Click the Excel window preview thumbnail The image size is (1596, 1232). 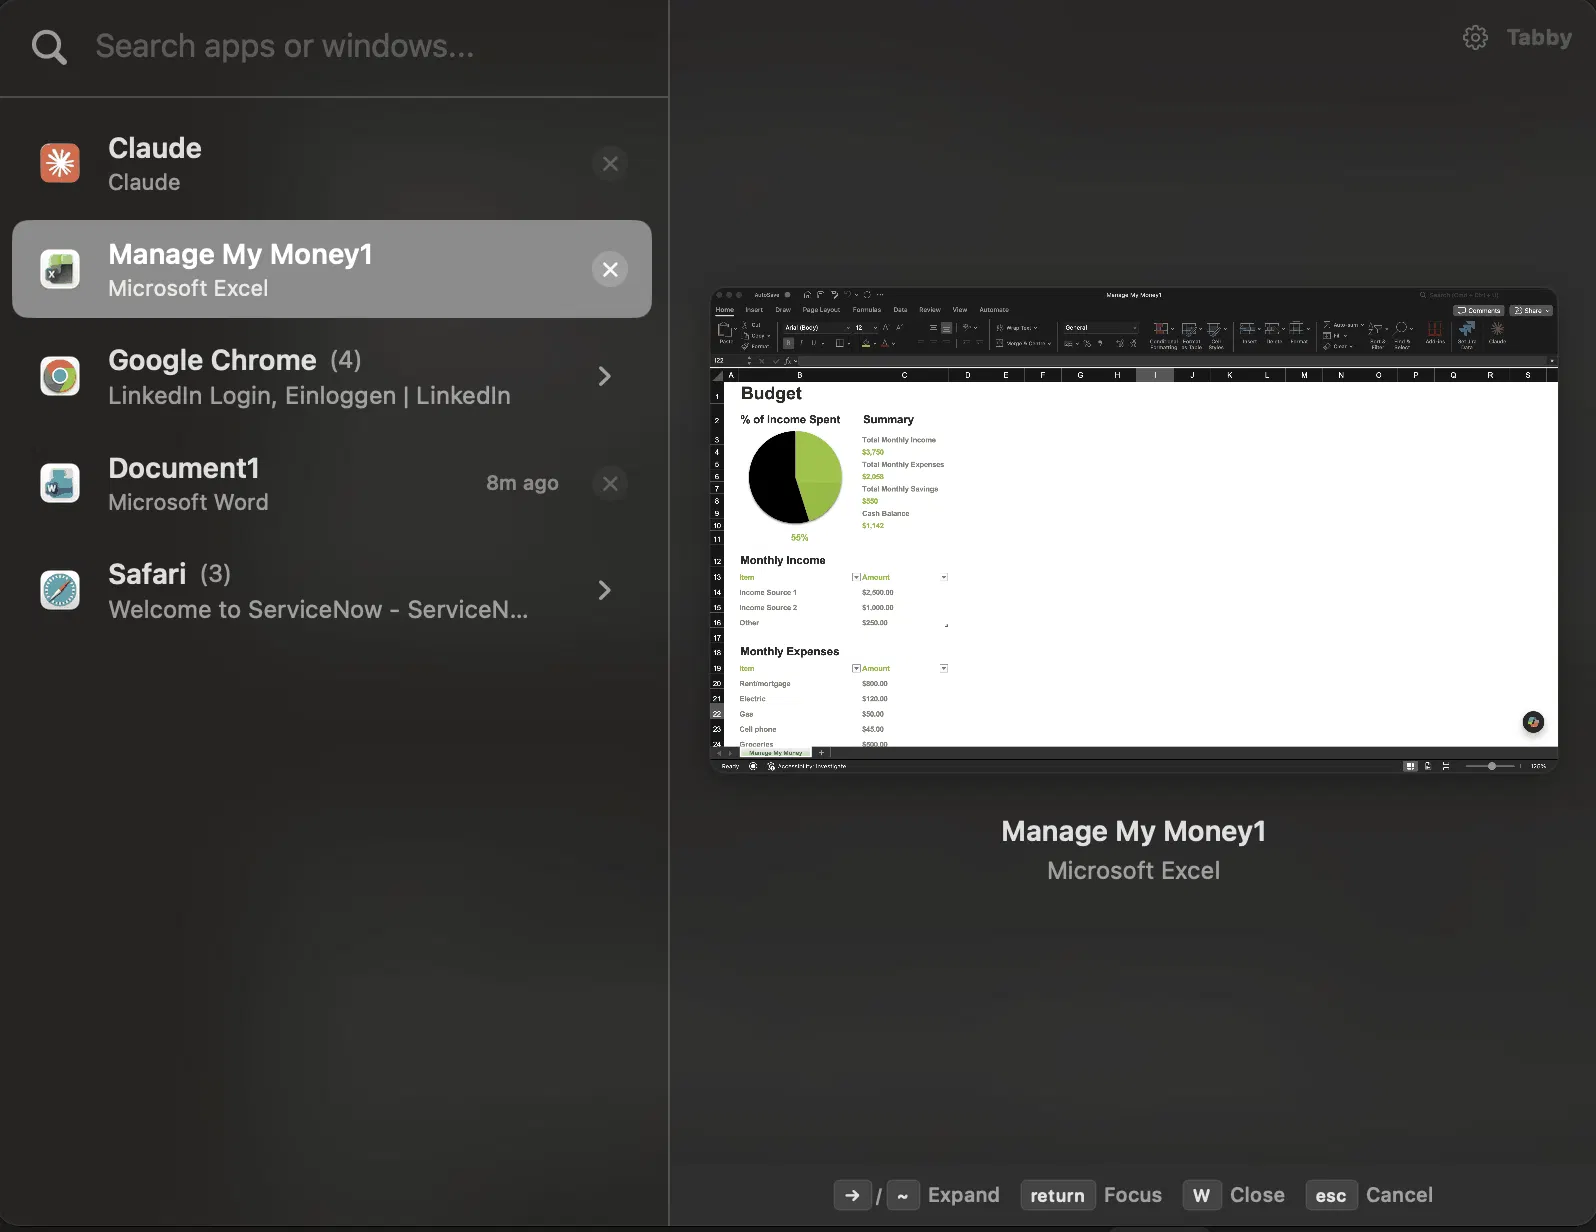1134,531
